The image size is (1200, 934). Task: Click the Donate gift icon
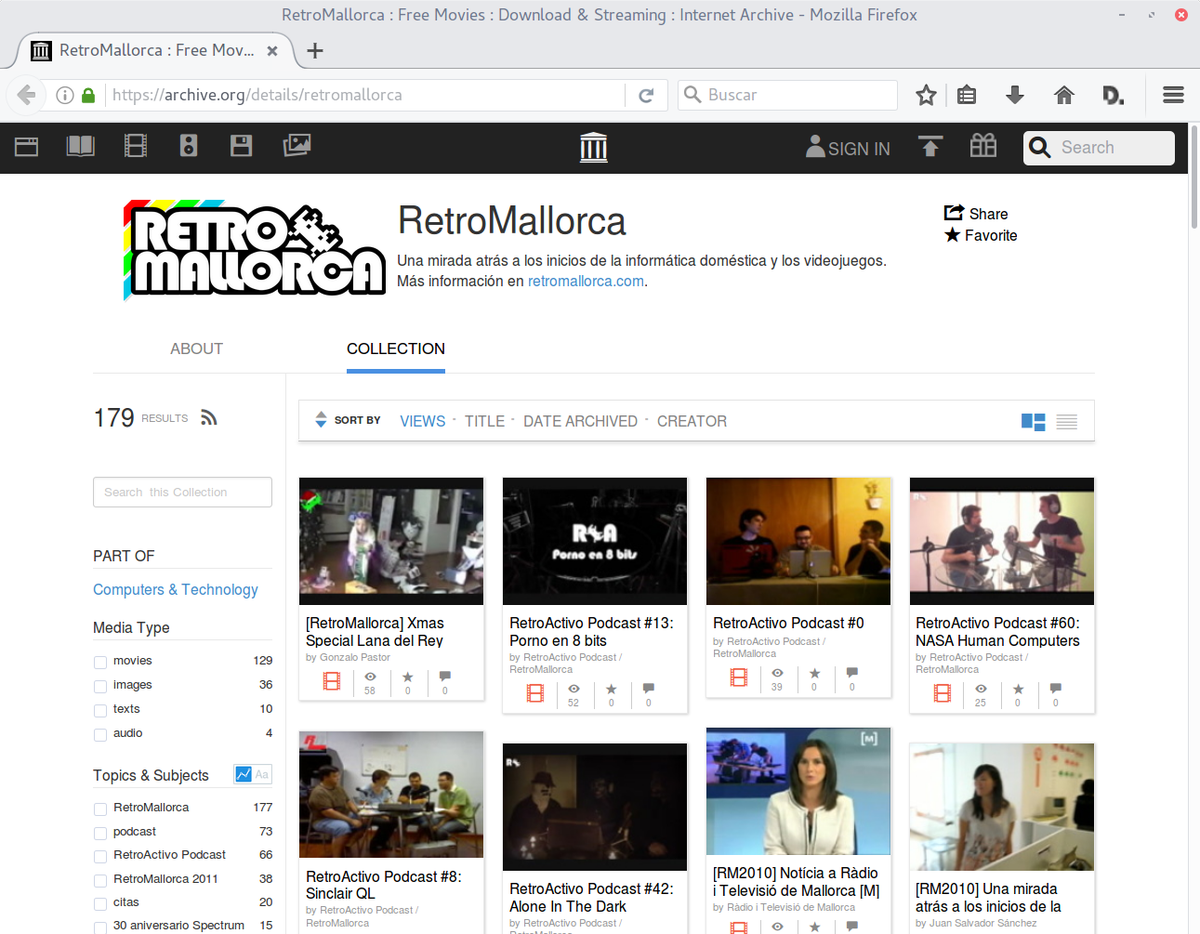pyautogui.click(x=983, y=146)
